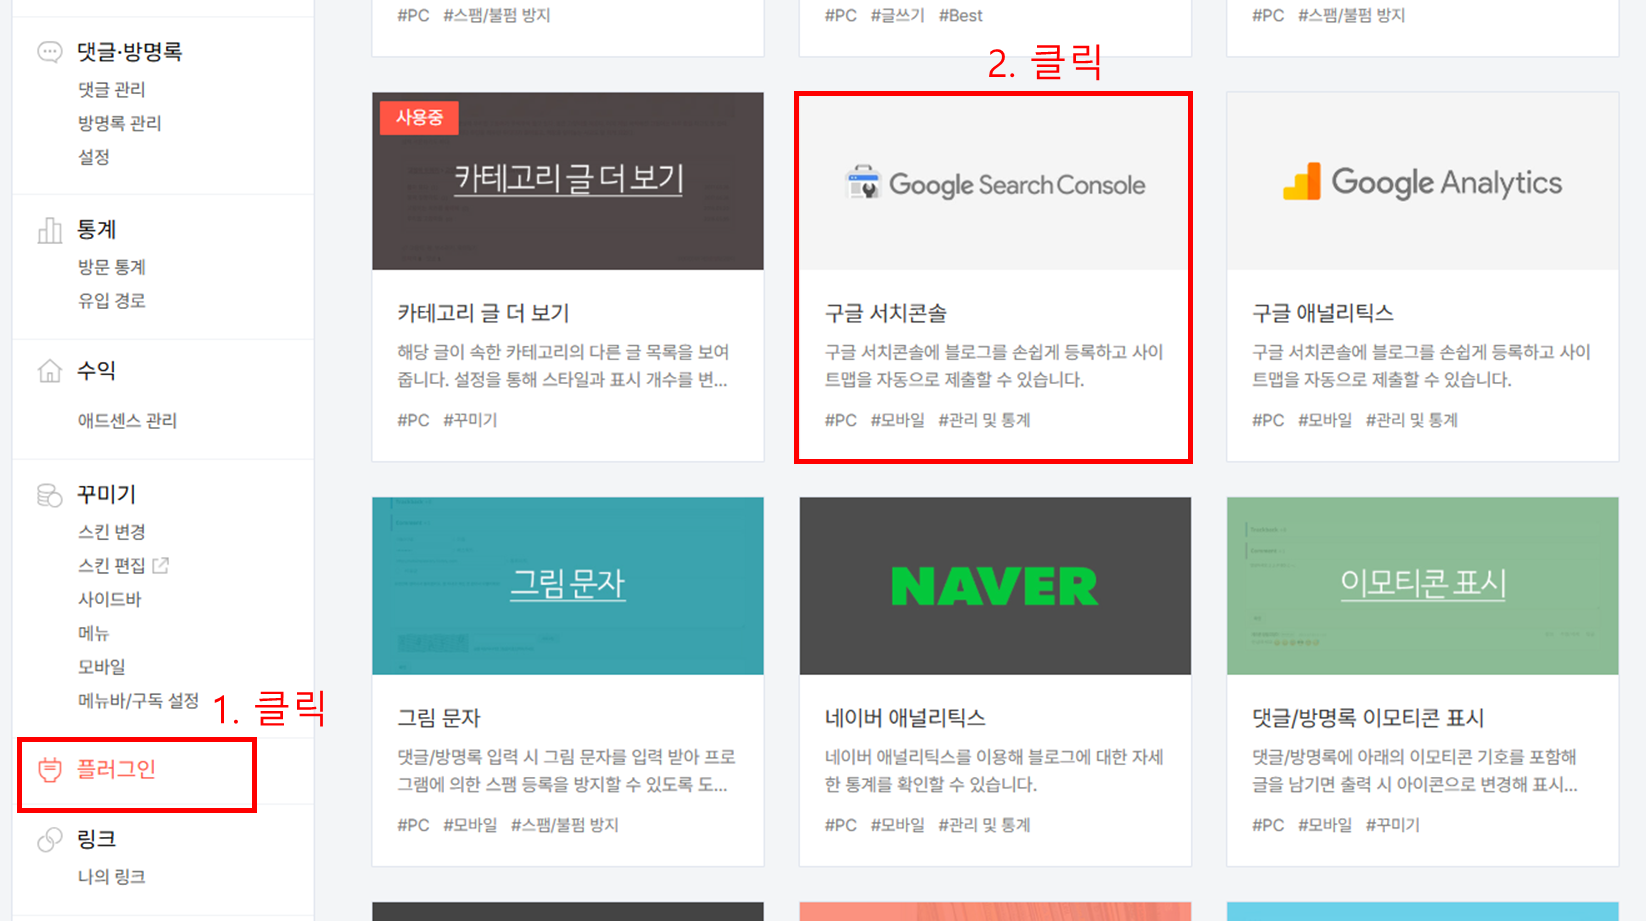1646x921 pixels.
Task: Click the 카테고리 글 더 보기 title text
Action: coord(484,314)
